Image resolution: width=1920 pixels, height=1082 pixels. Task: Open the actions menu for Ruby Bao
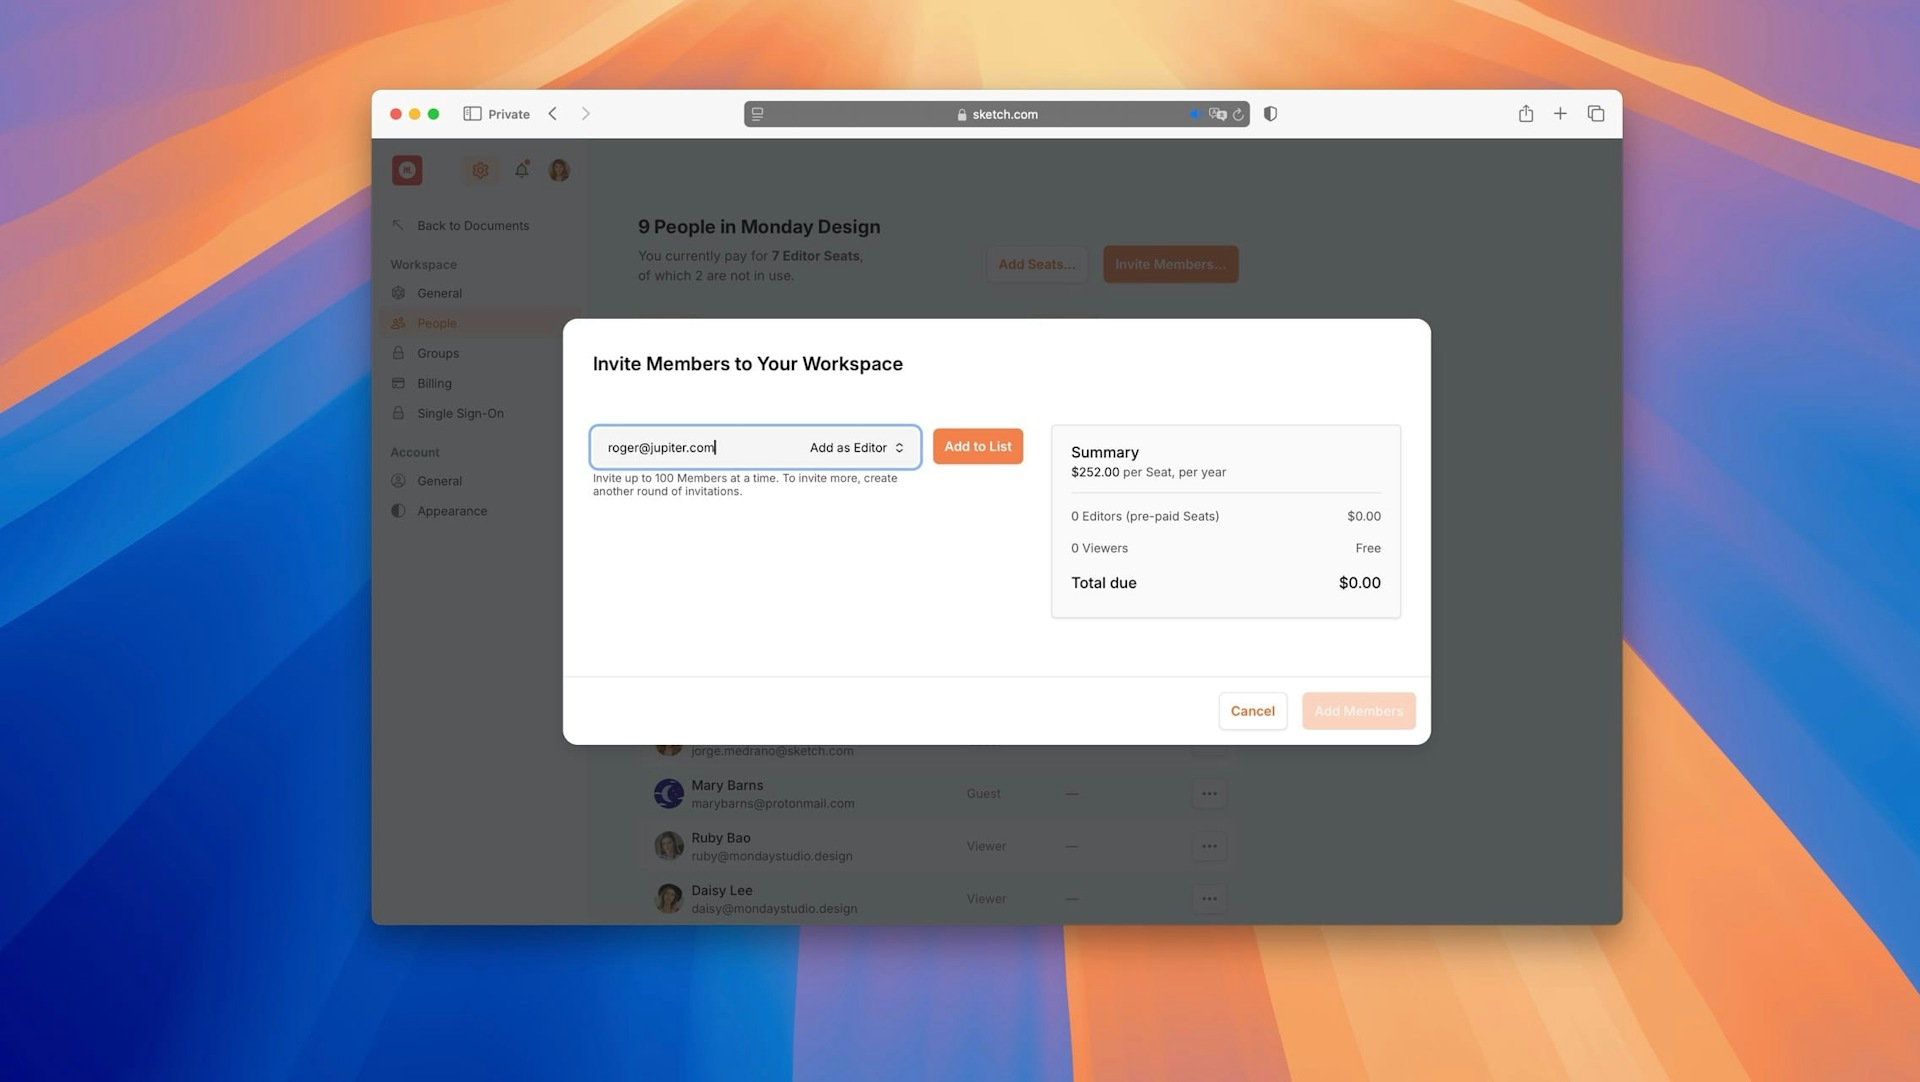tap(1209, 845)
